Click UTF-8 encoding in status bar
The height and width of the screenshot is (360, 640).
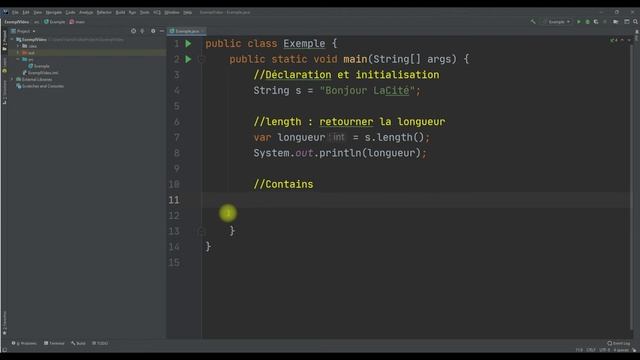click(604, 350)
